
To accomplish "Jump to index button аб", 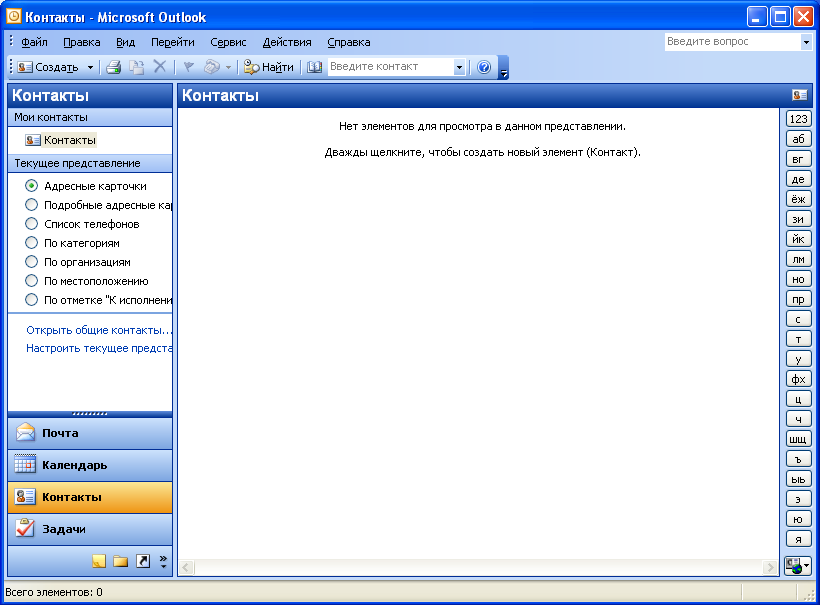I will (799, 139).
